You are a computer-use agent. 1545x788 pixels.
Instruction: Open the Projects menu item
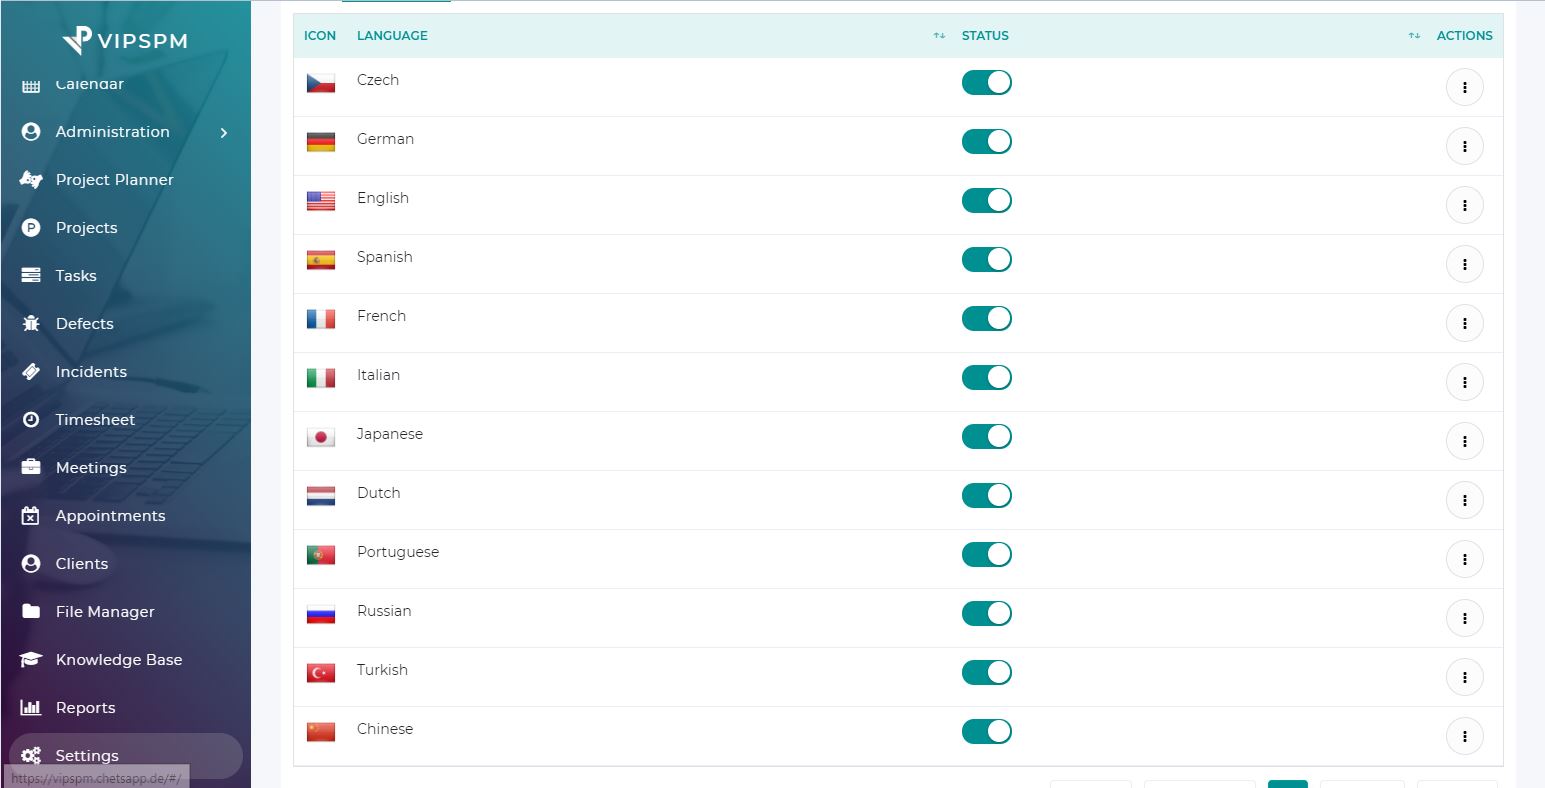[x=86, y=228]
